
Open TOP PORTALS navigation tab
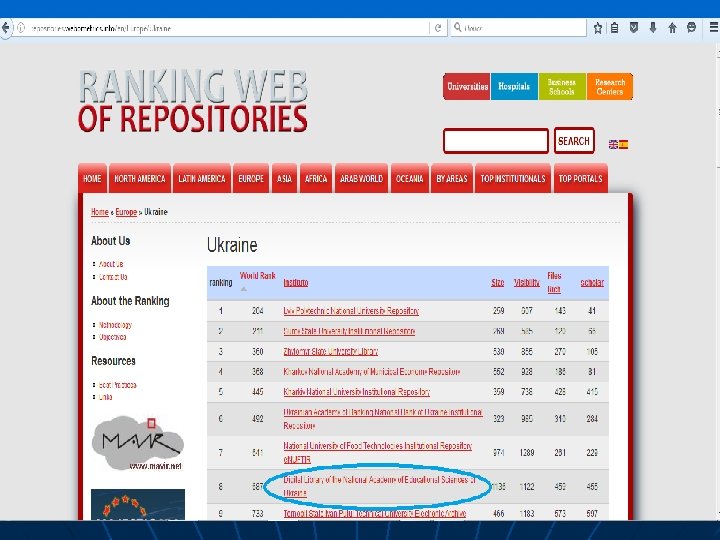(x=580, y=178)
